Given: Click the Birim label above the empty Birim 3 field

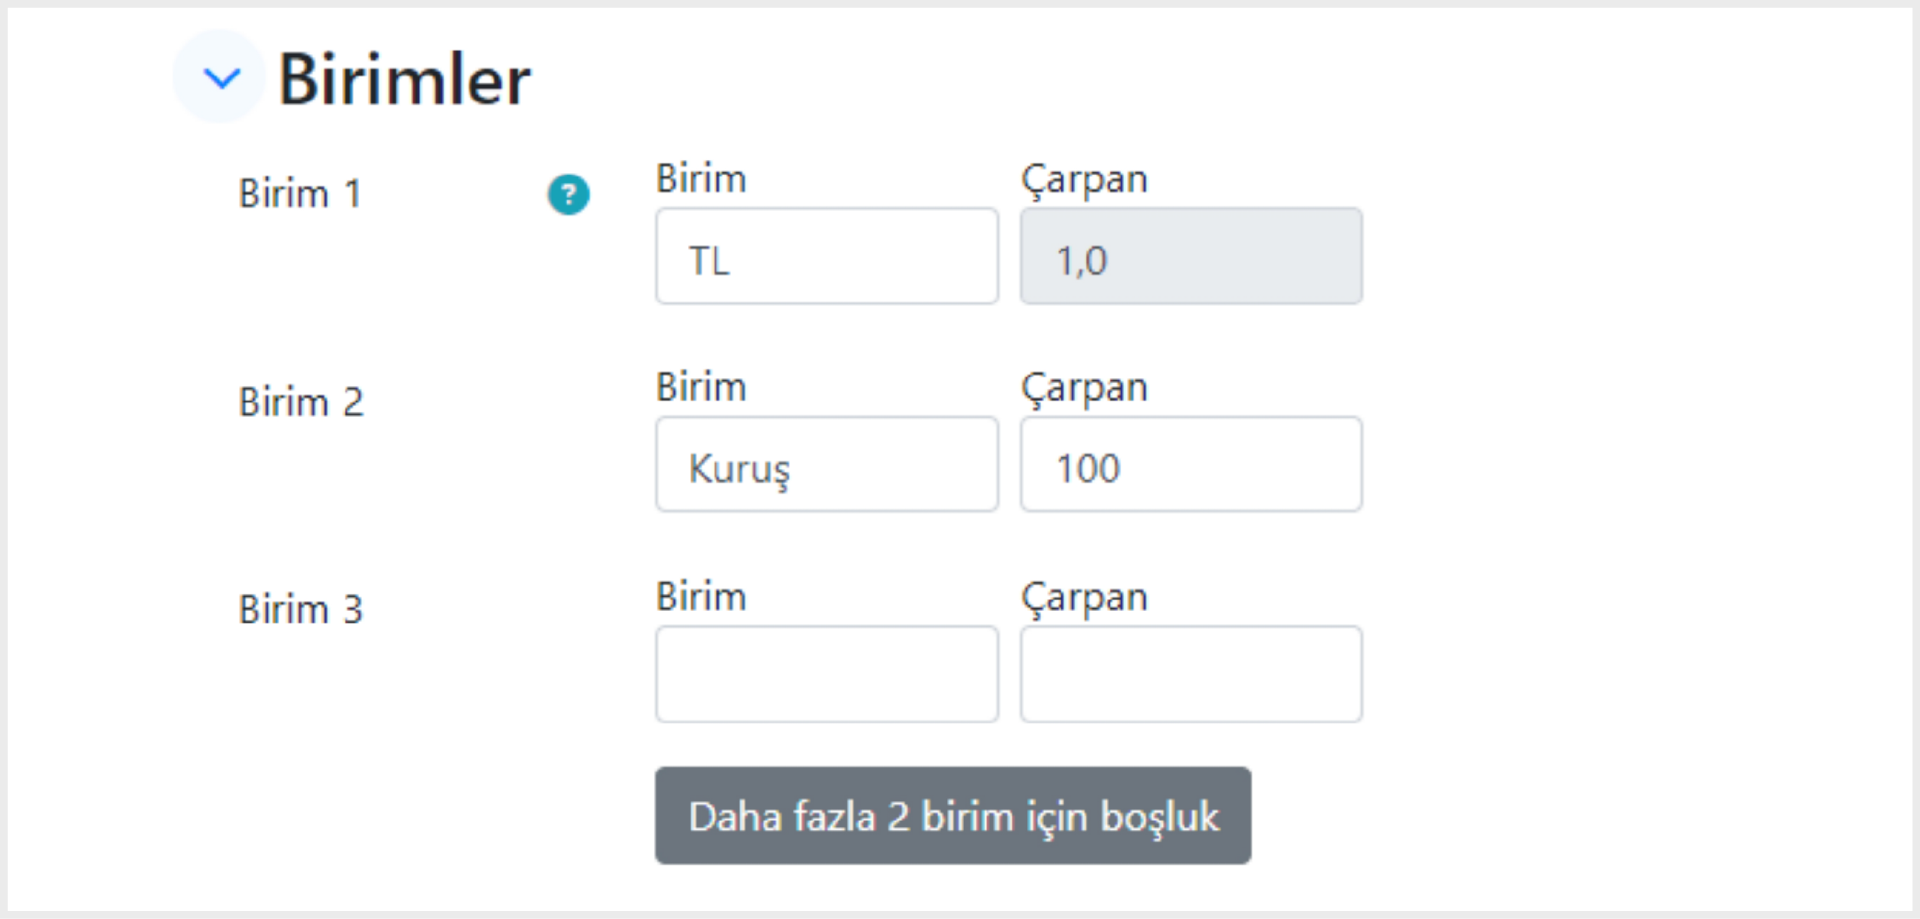Looking at the screenshot, I should click(x=701, y=597).
